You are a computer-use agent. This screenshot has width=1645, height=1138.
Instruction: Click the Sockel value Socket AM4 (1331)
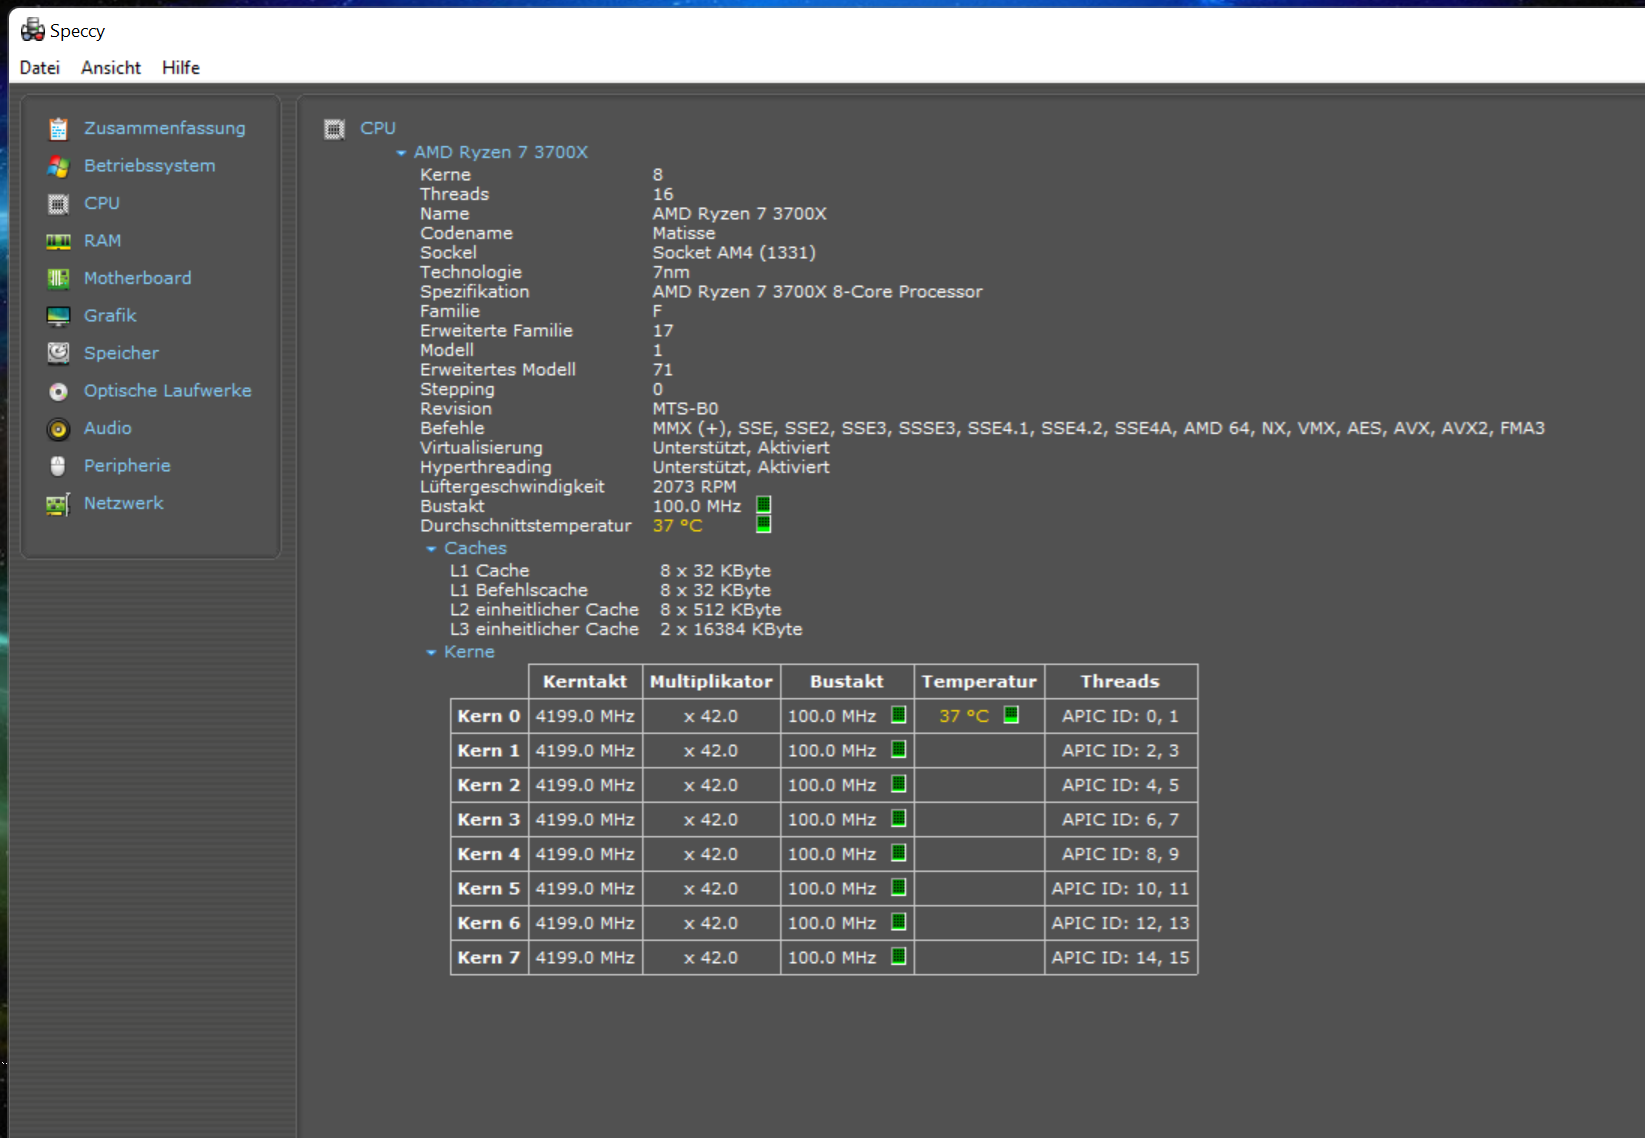[734, 253]
